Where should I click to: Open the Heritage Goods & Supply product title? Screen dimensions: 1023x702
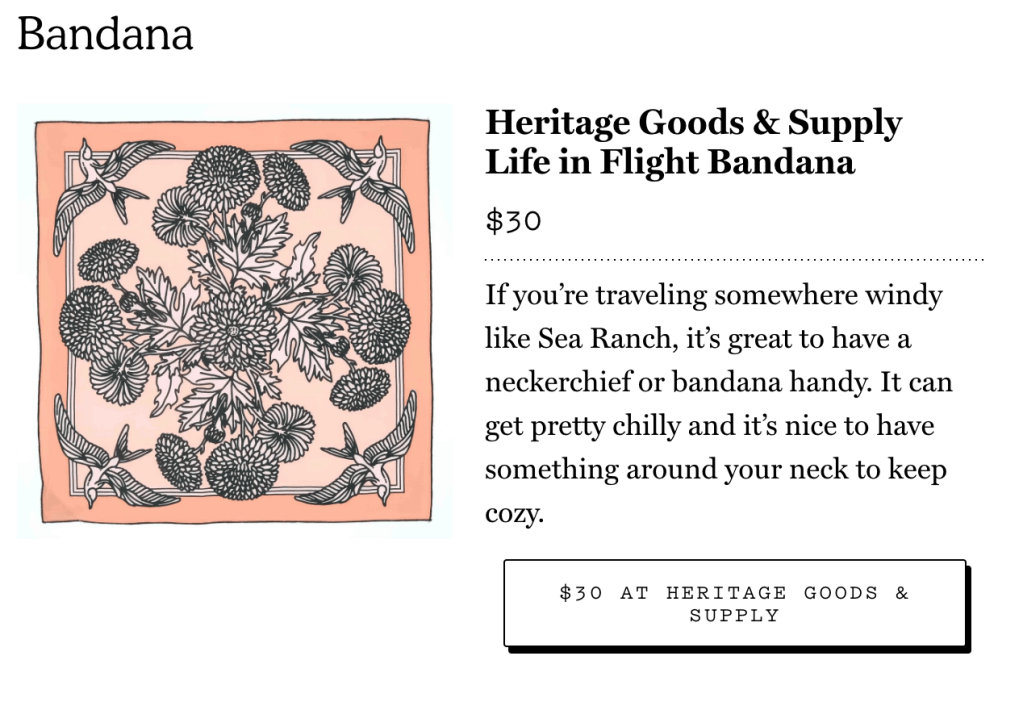[x=693, y=124]
